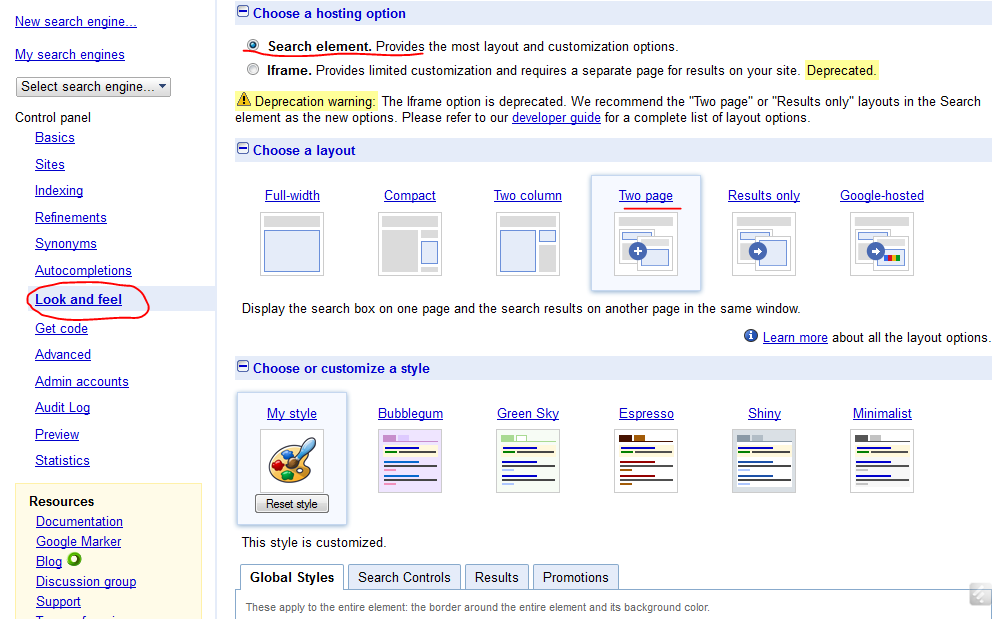Open the Refinements link
Viewport: 992px width, 619px height.
[71, 218]
